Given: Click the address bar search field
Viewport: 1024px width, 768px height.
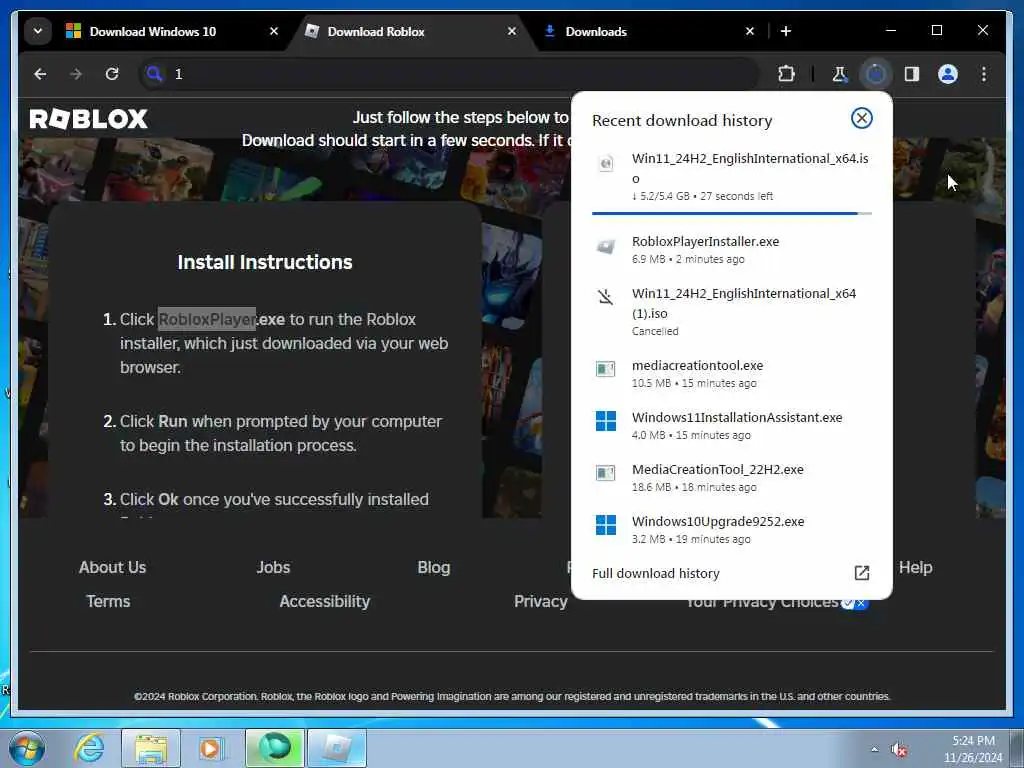Looking at the screenshot, I should click(x=449, y=74).
